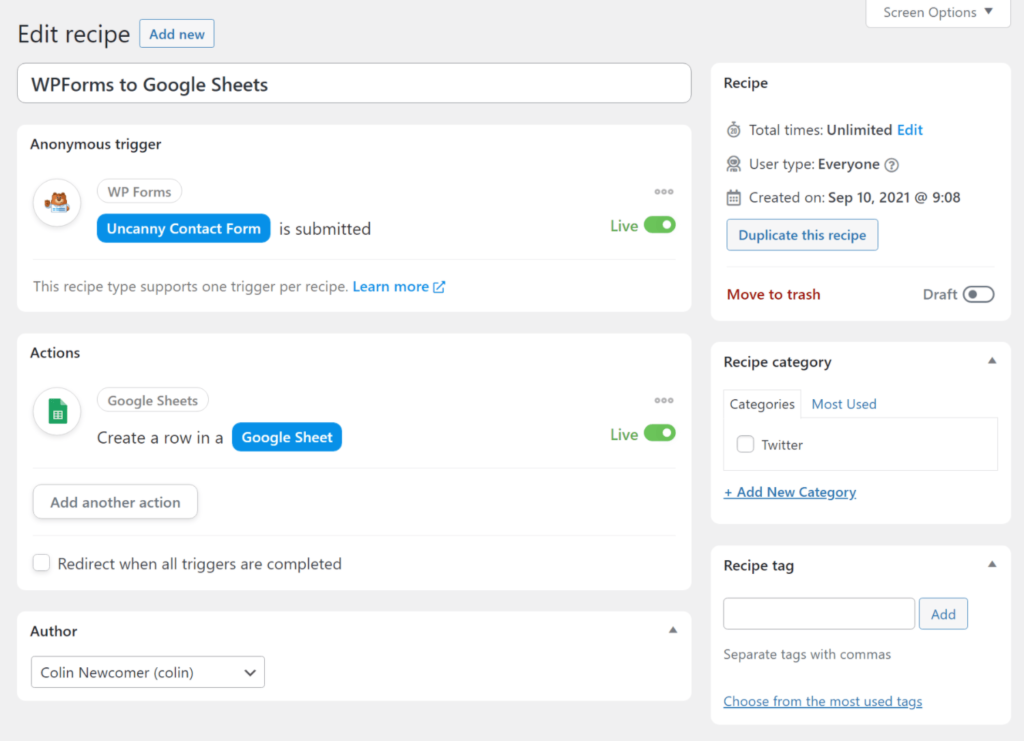
Task: Click the calendar icon beside Created on
Action: (733, 198)
